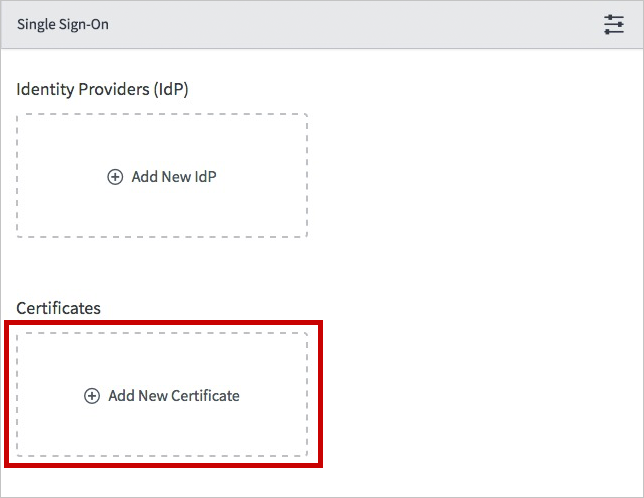Click the plus icon beside Add New Certificate
The image size is (644, 498).
(92, 396)
